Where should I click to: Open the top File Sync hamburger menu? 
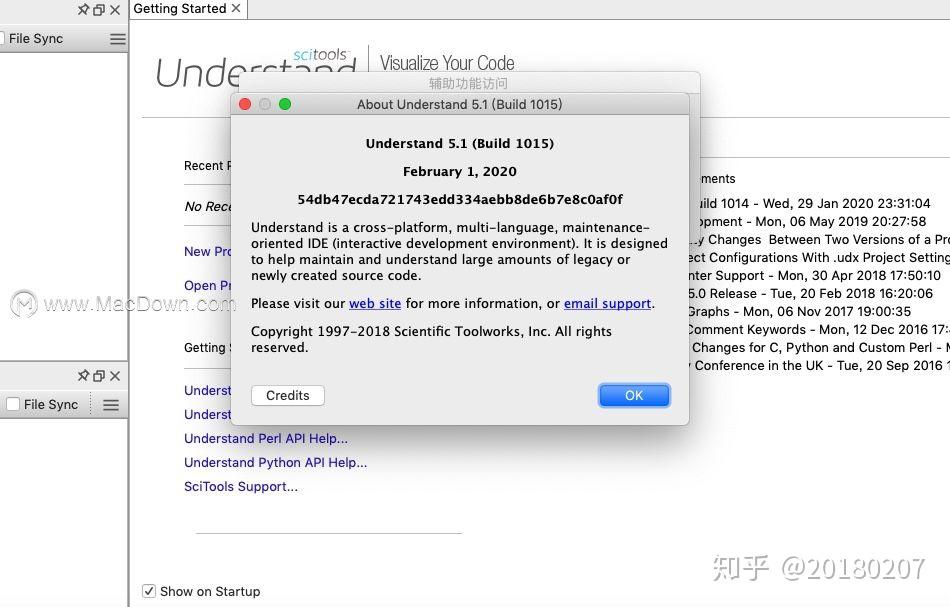coord(117,38)
